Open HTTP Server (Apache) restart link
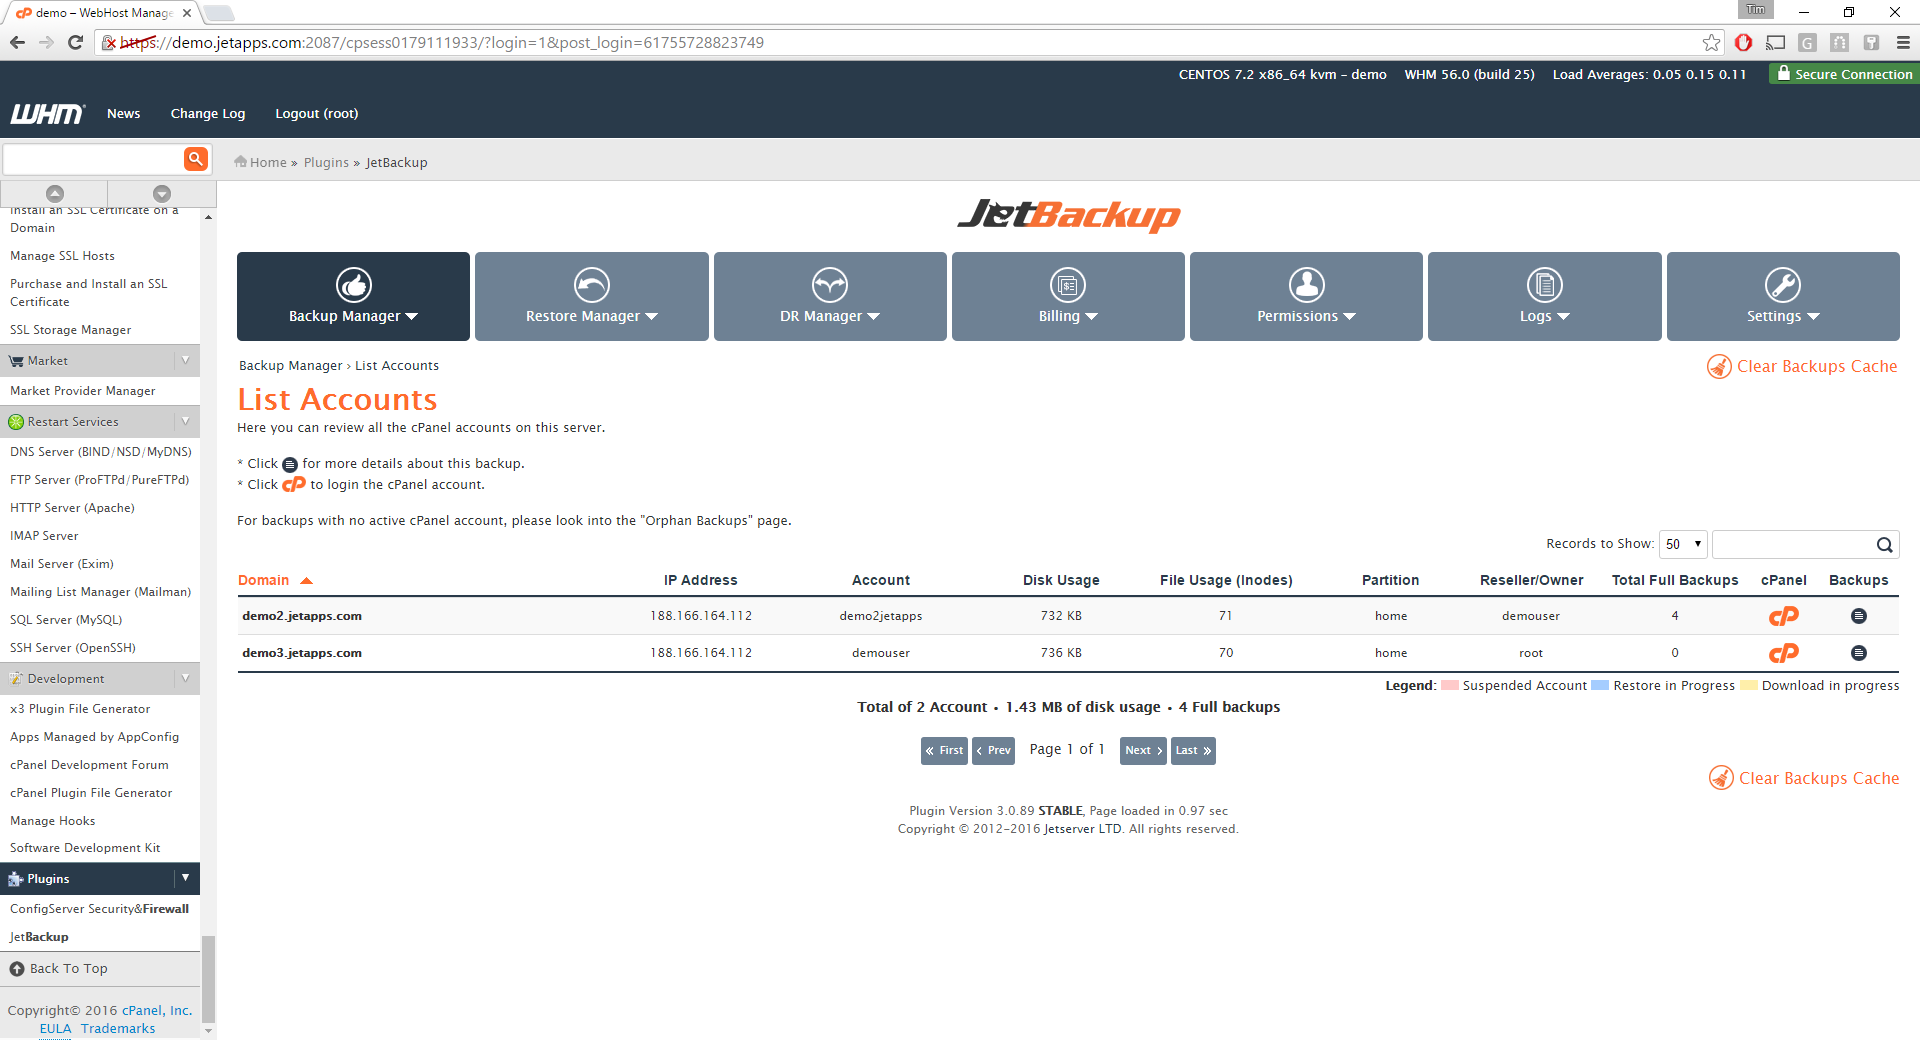1920x1040 pixels. click(72, 507)
